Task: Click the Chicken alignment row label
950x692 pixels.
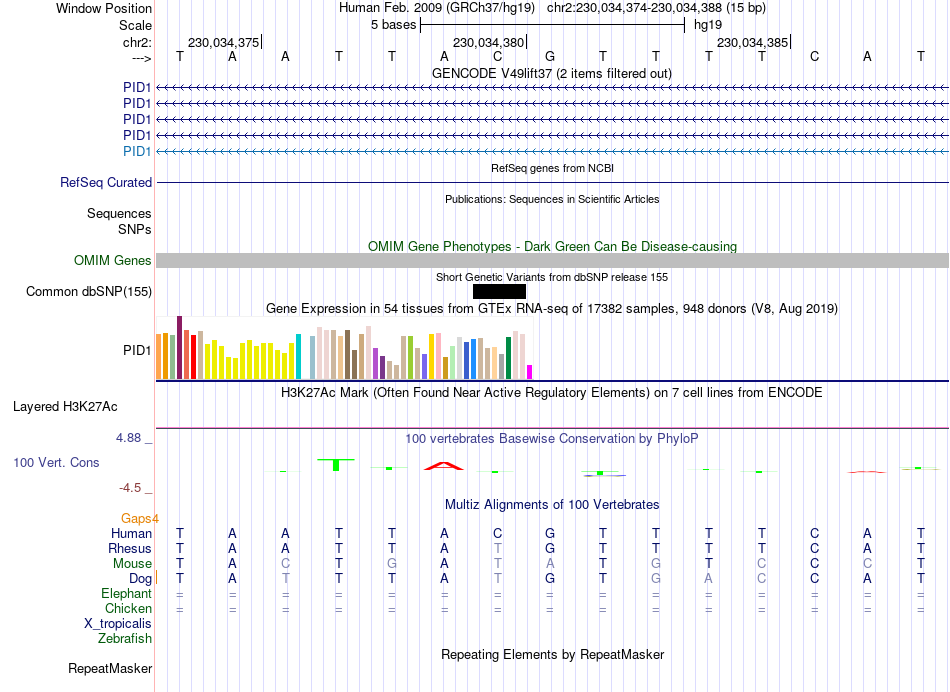Action: point(128,608)
